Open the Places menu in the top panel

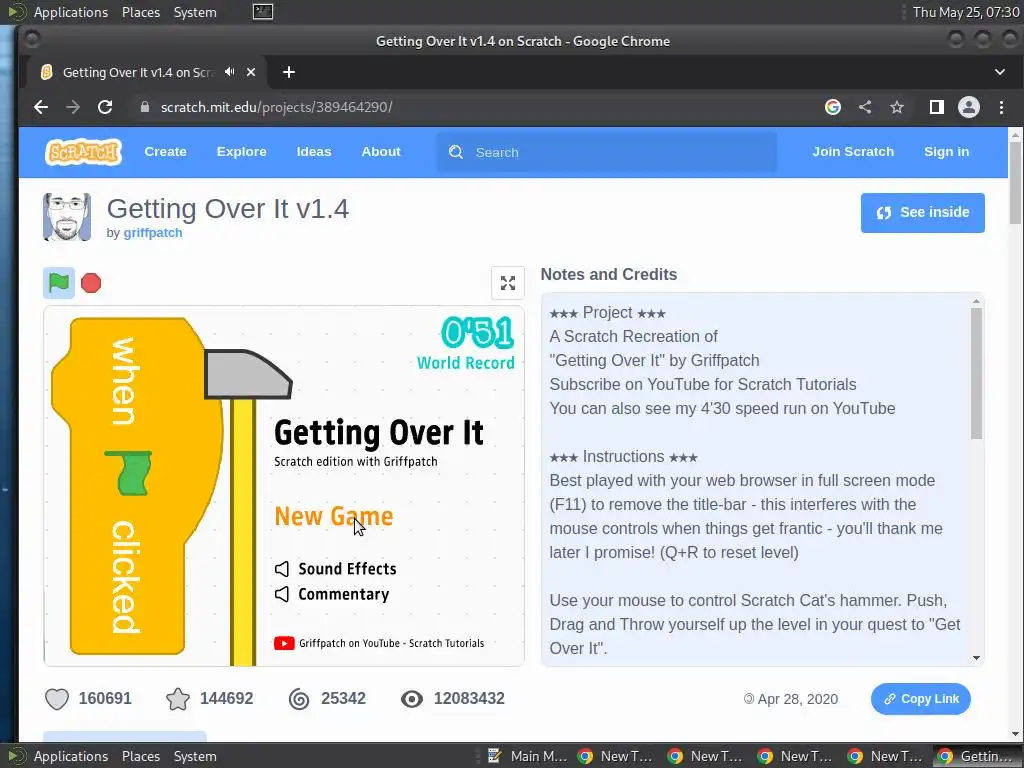(x=140, y=12)
